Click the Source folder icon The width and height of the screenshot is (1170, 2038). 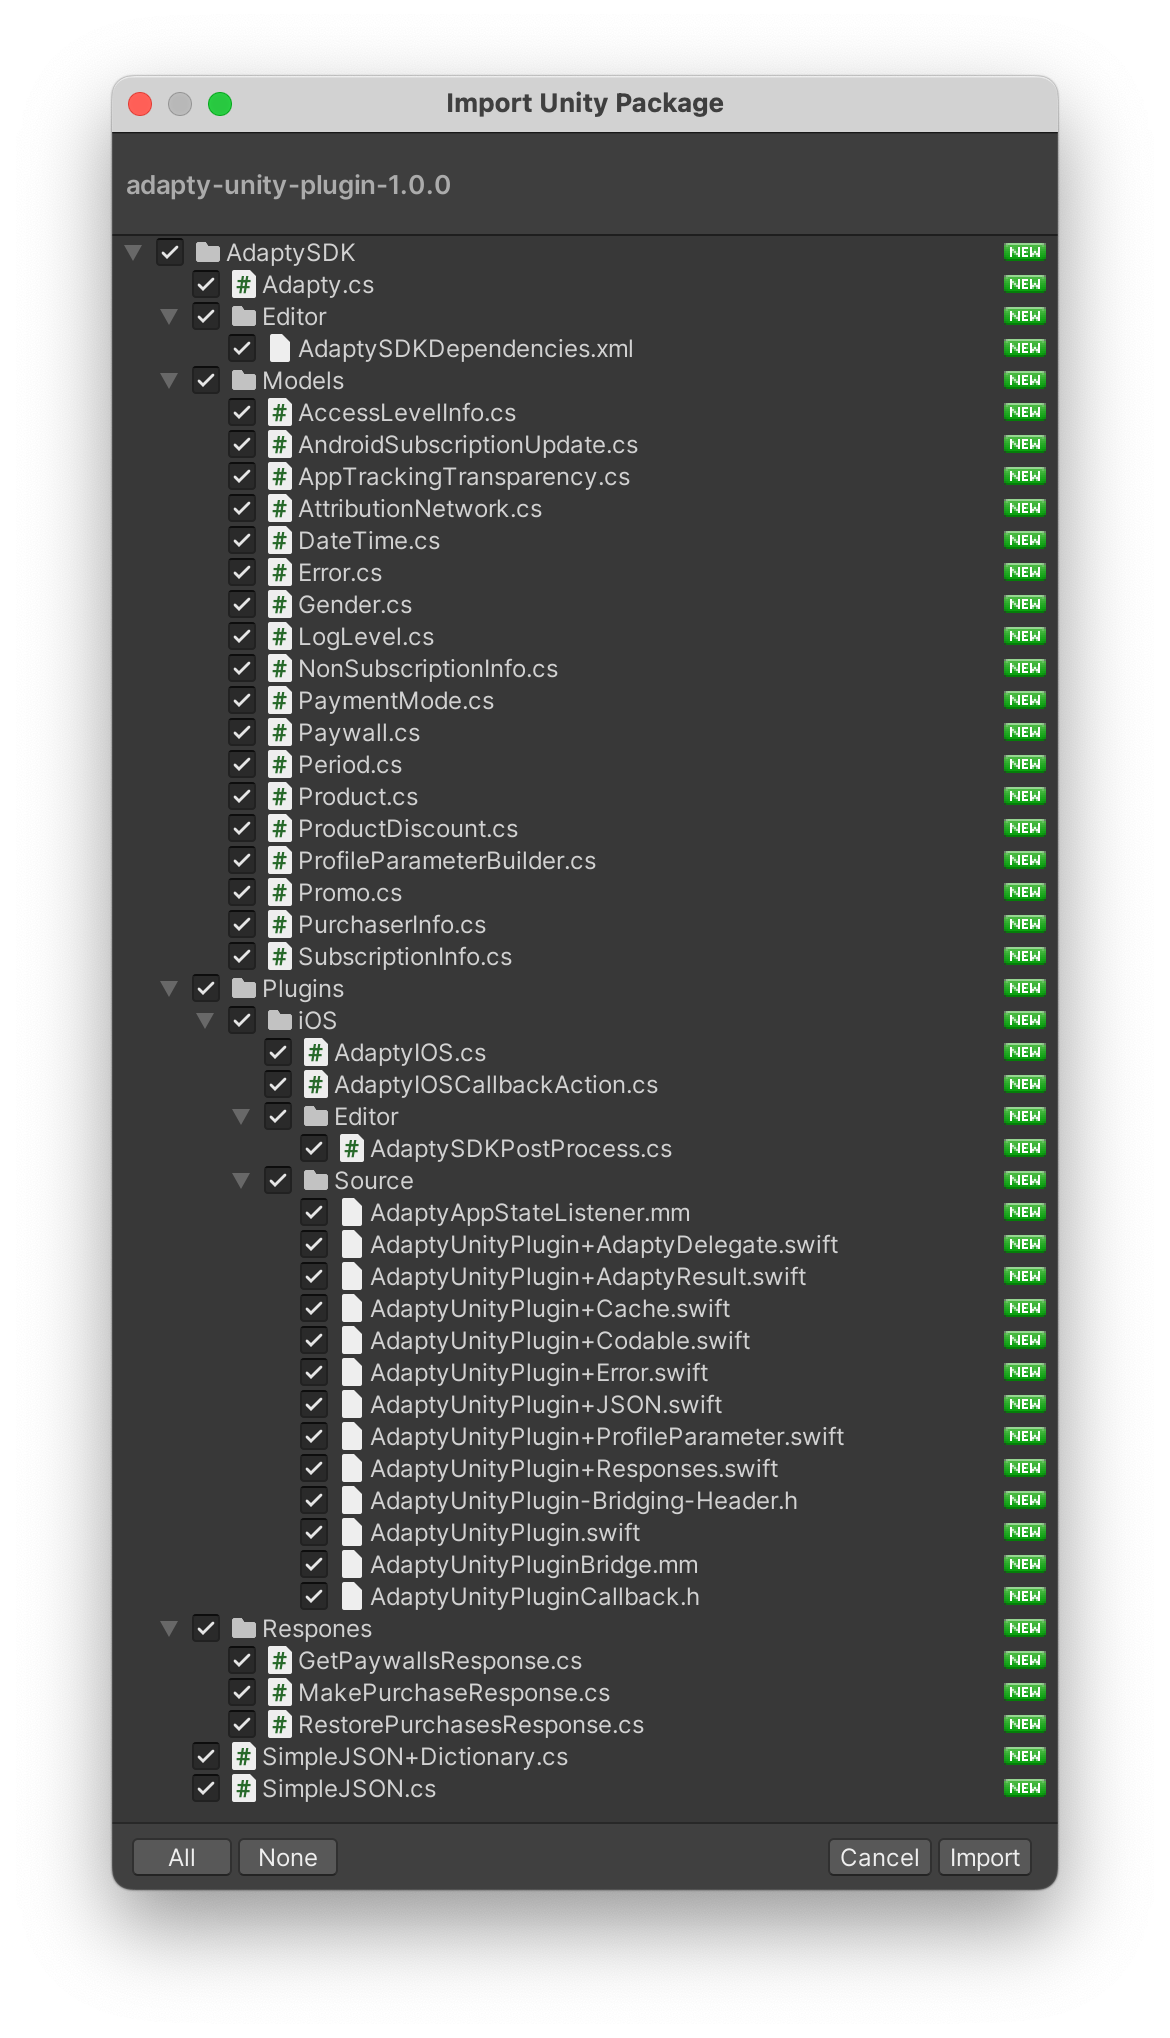[315, 1180]
